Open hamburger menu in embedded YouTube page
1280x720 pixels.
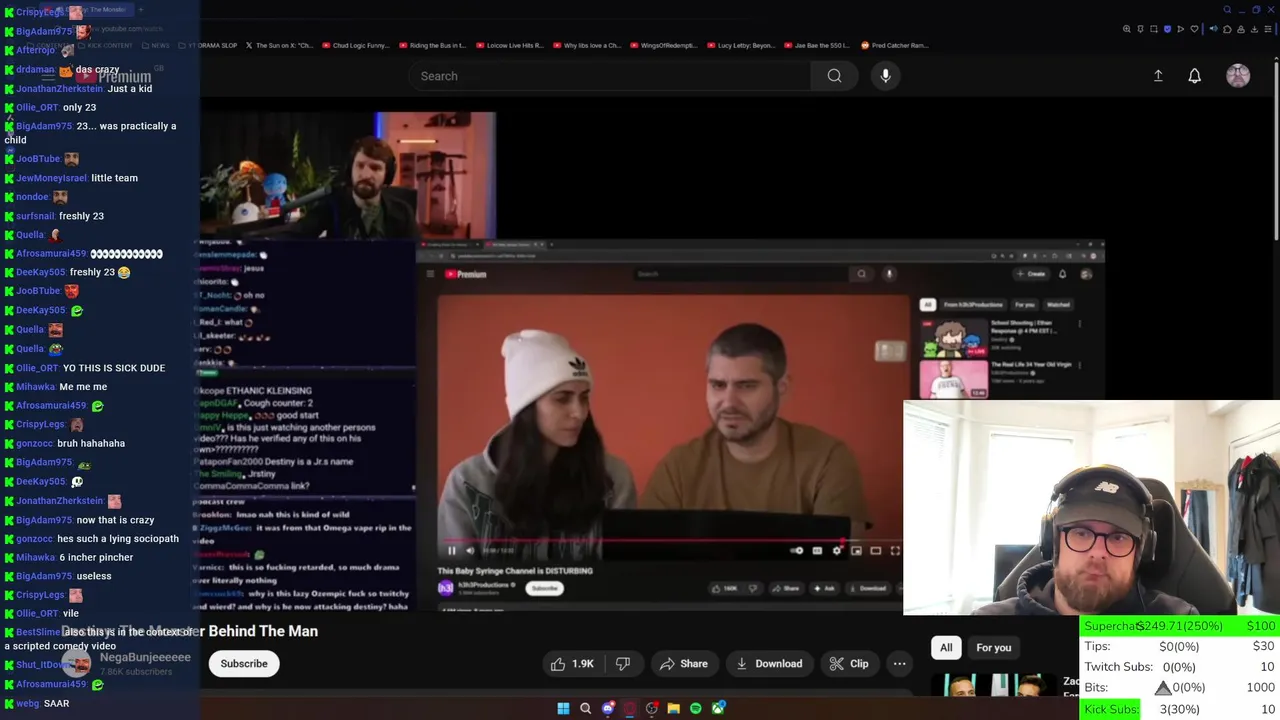(x=430, y=274)
